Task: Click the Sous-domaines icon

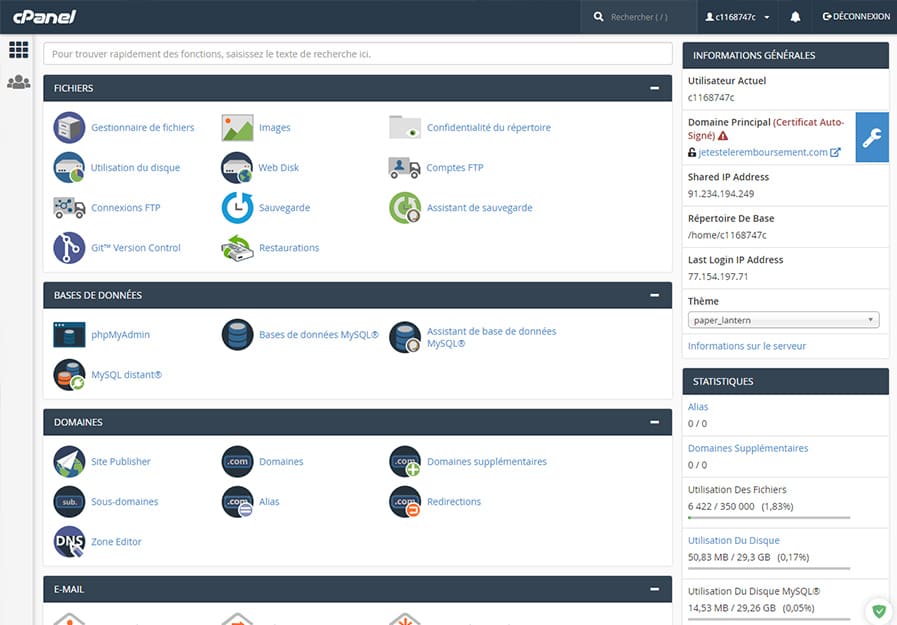Action: [x=69, y=501]
